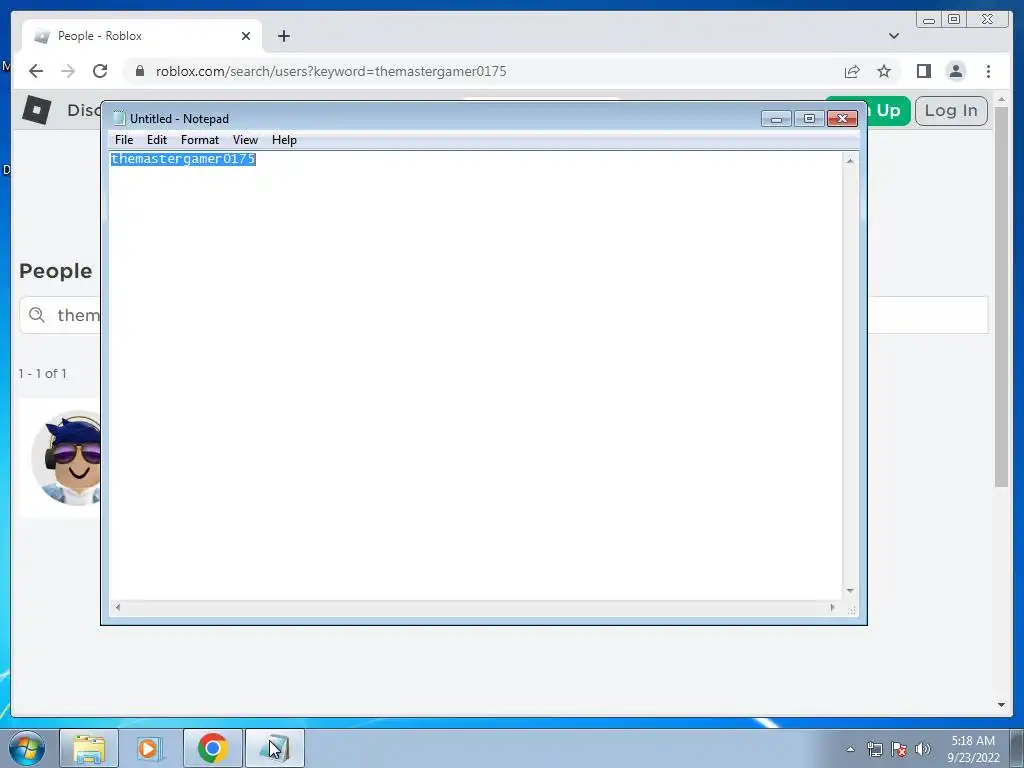
Task: Click Chrome's forward arrow
Action: [x=68, y=71]
